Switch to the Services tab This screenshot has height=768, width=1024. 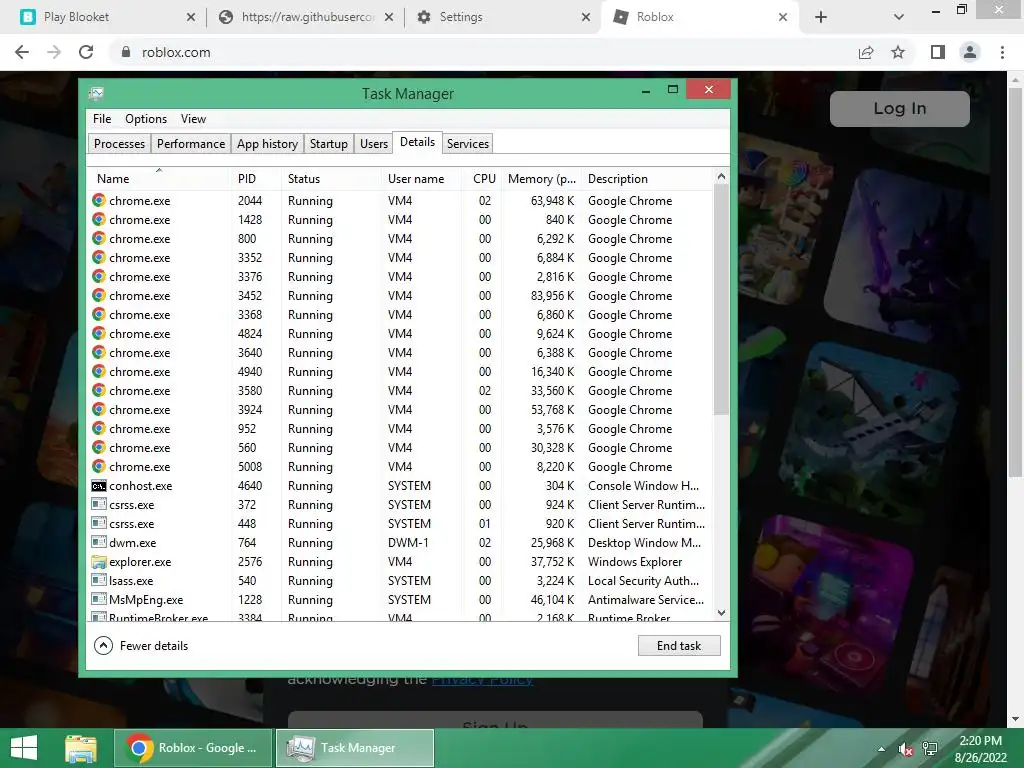click(468, 144)
